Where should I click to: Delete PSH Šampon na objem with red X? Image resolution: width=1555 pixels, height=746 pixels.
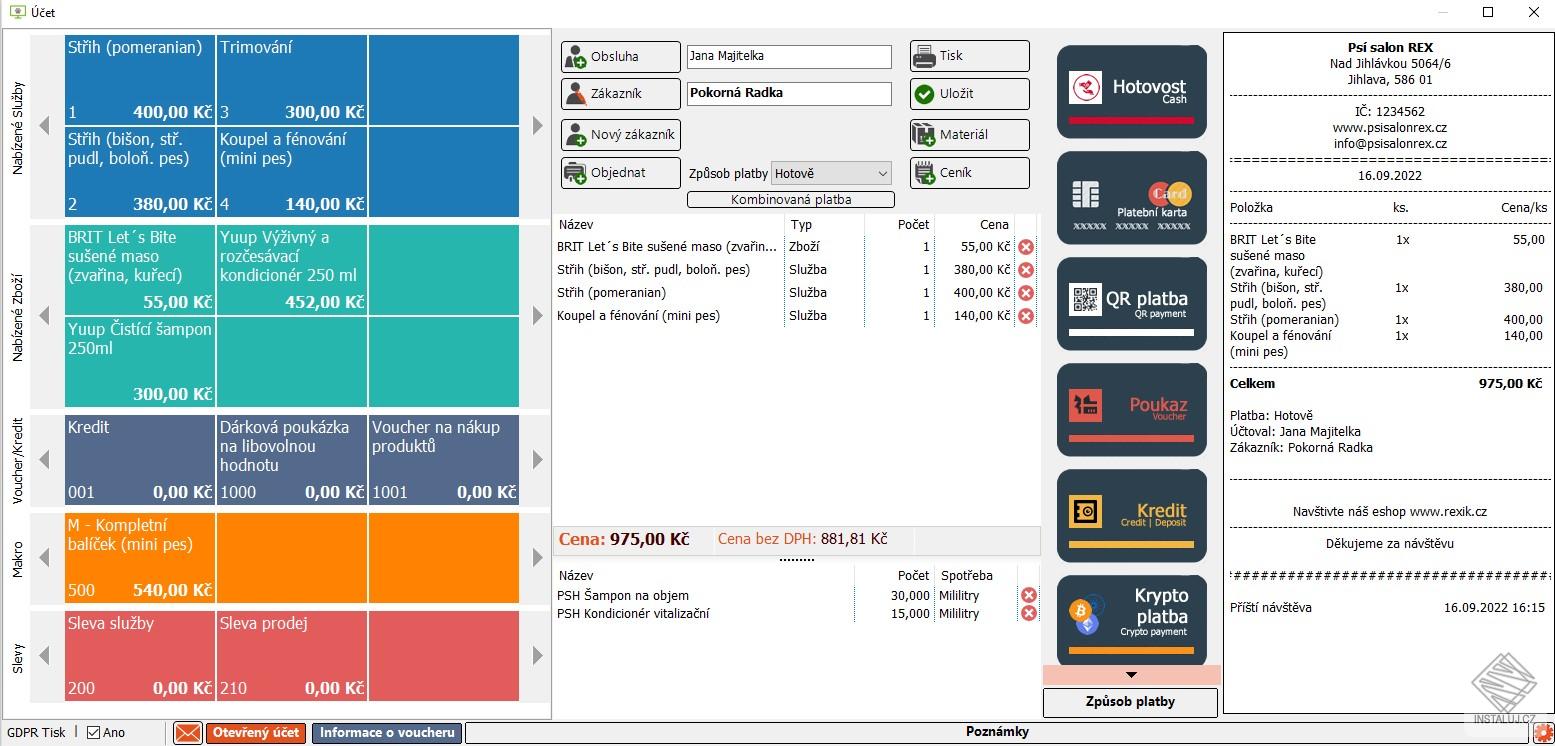tap(1028, 594)
